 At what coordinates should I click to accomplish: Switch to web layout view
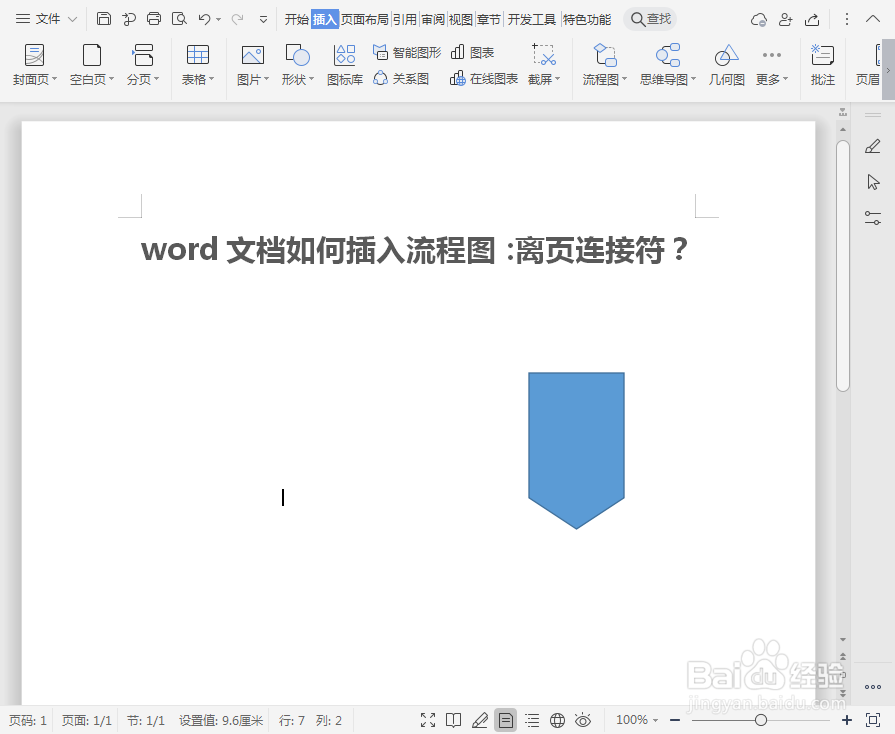coord(558,720)
